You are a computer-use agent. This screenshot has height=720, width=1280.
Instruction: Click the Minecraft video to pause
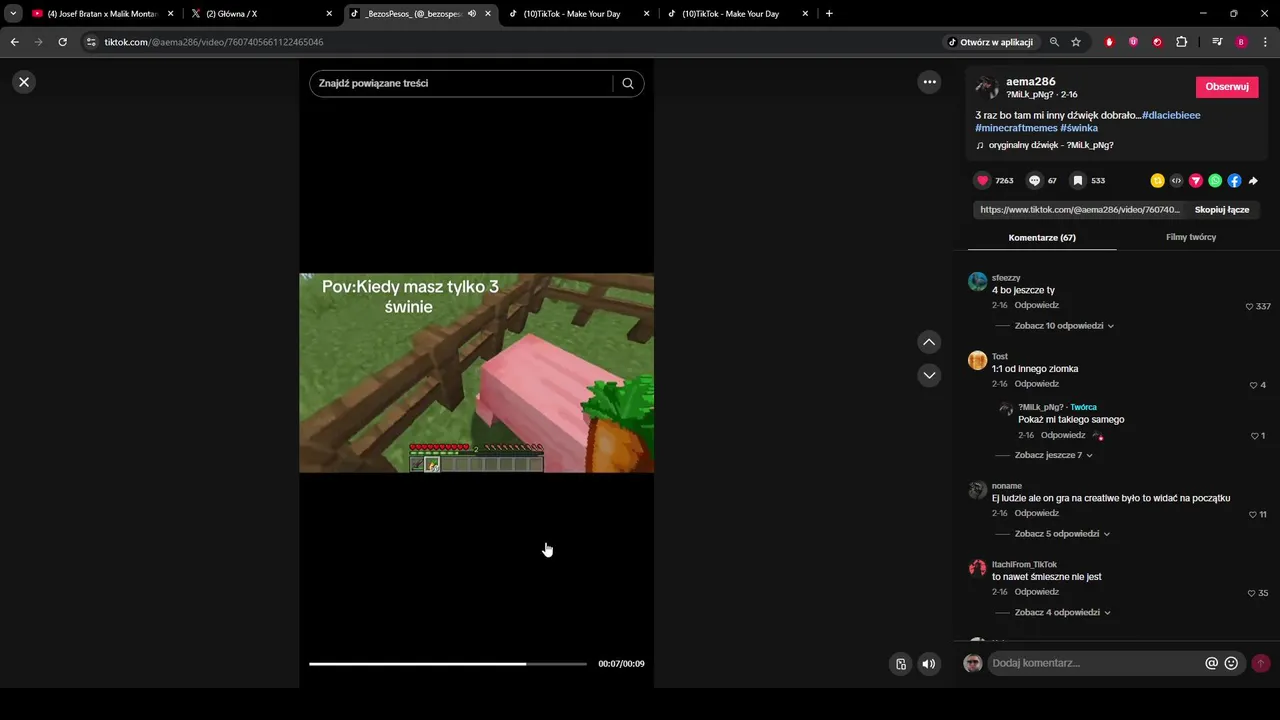476,372
